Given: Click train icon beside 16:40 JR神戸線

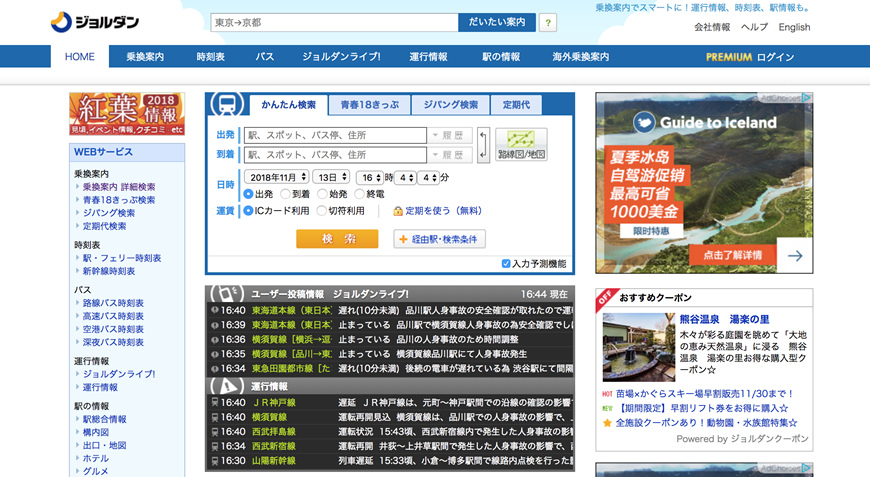Looking at the screenshot, I should pos(214,403).
